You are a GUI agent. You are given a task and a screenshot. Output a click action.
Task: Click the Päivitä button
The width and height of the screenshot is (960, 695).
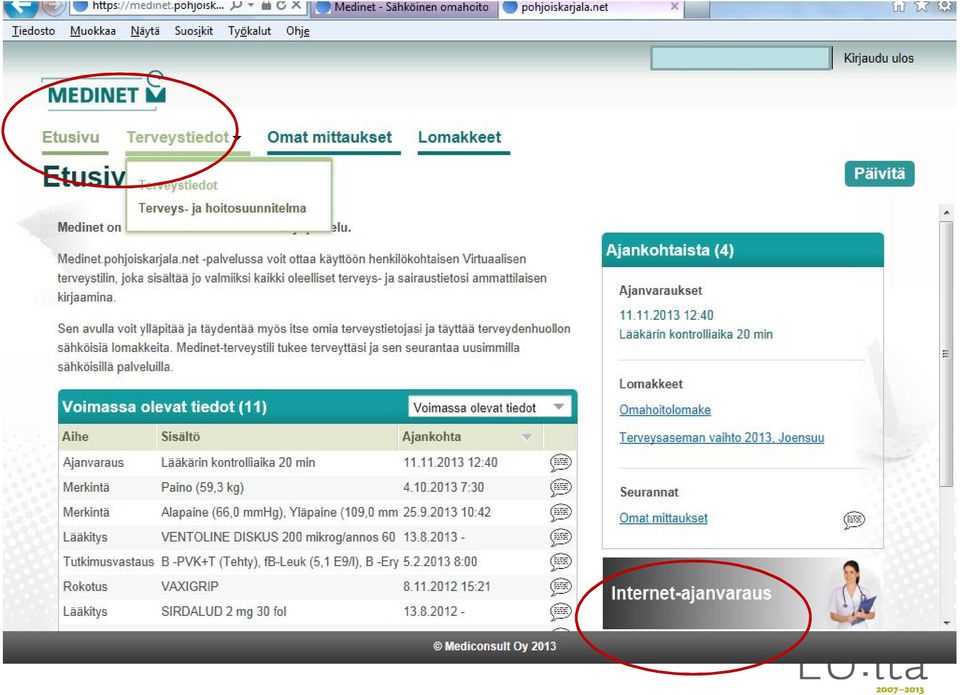pos(879,174)
